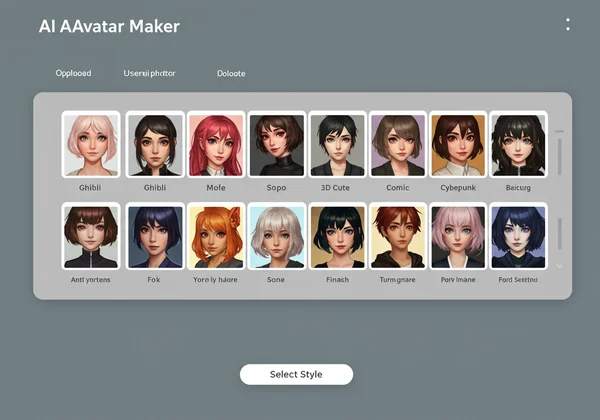Screen dimensions: 600x420
Task: Click the Cybepunk label text
Action: click(458, 188)
